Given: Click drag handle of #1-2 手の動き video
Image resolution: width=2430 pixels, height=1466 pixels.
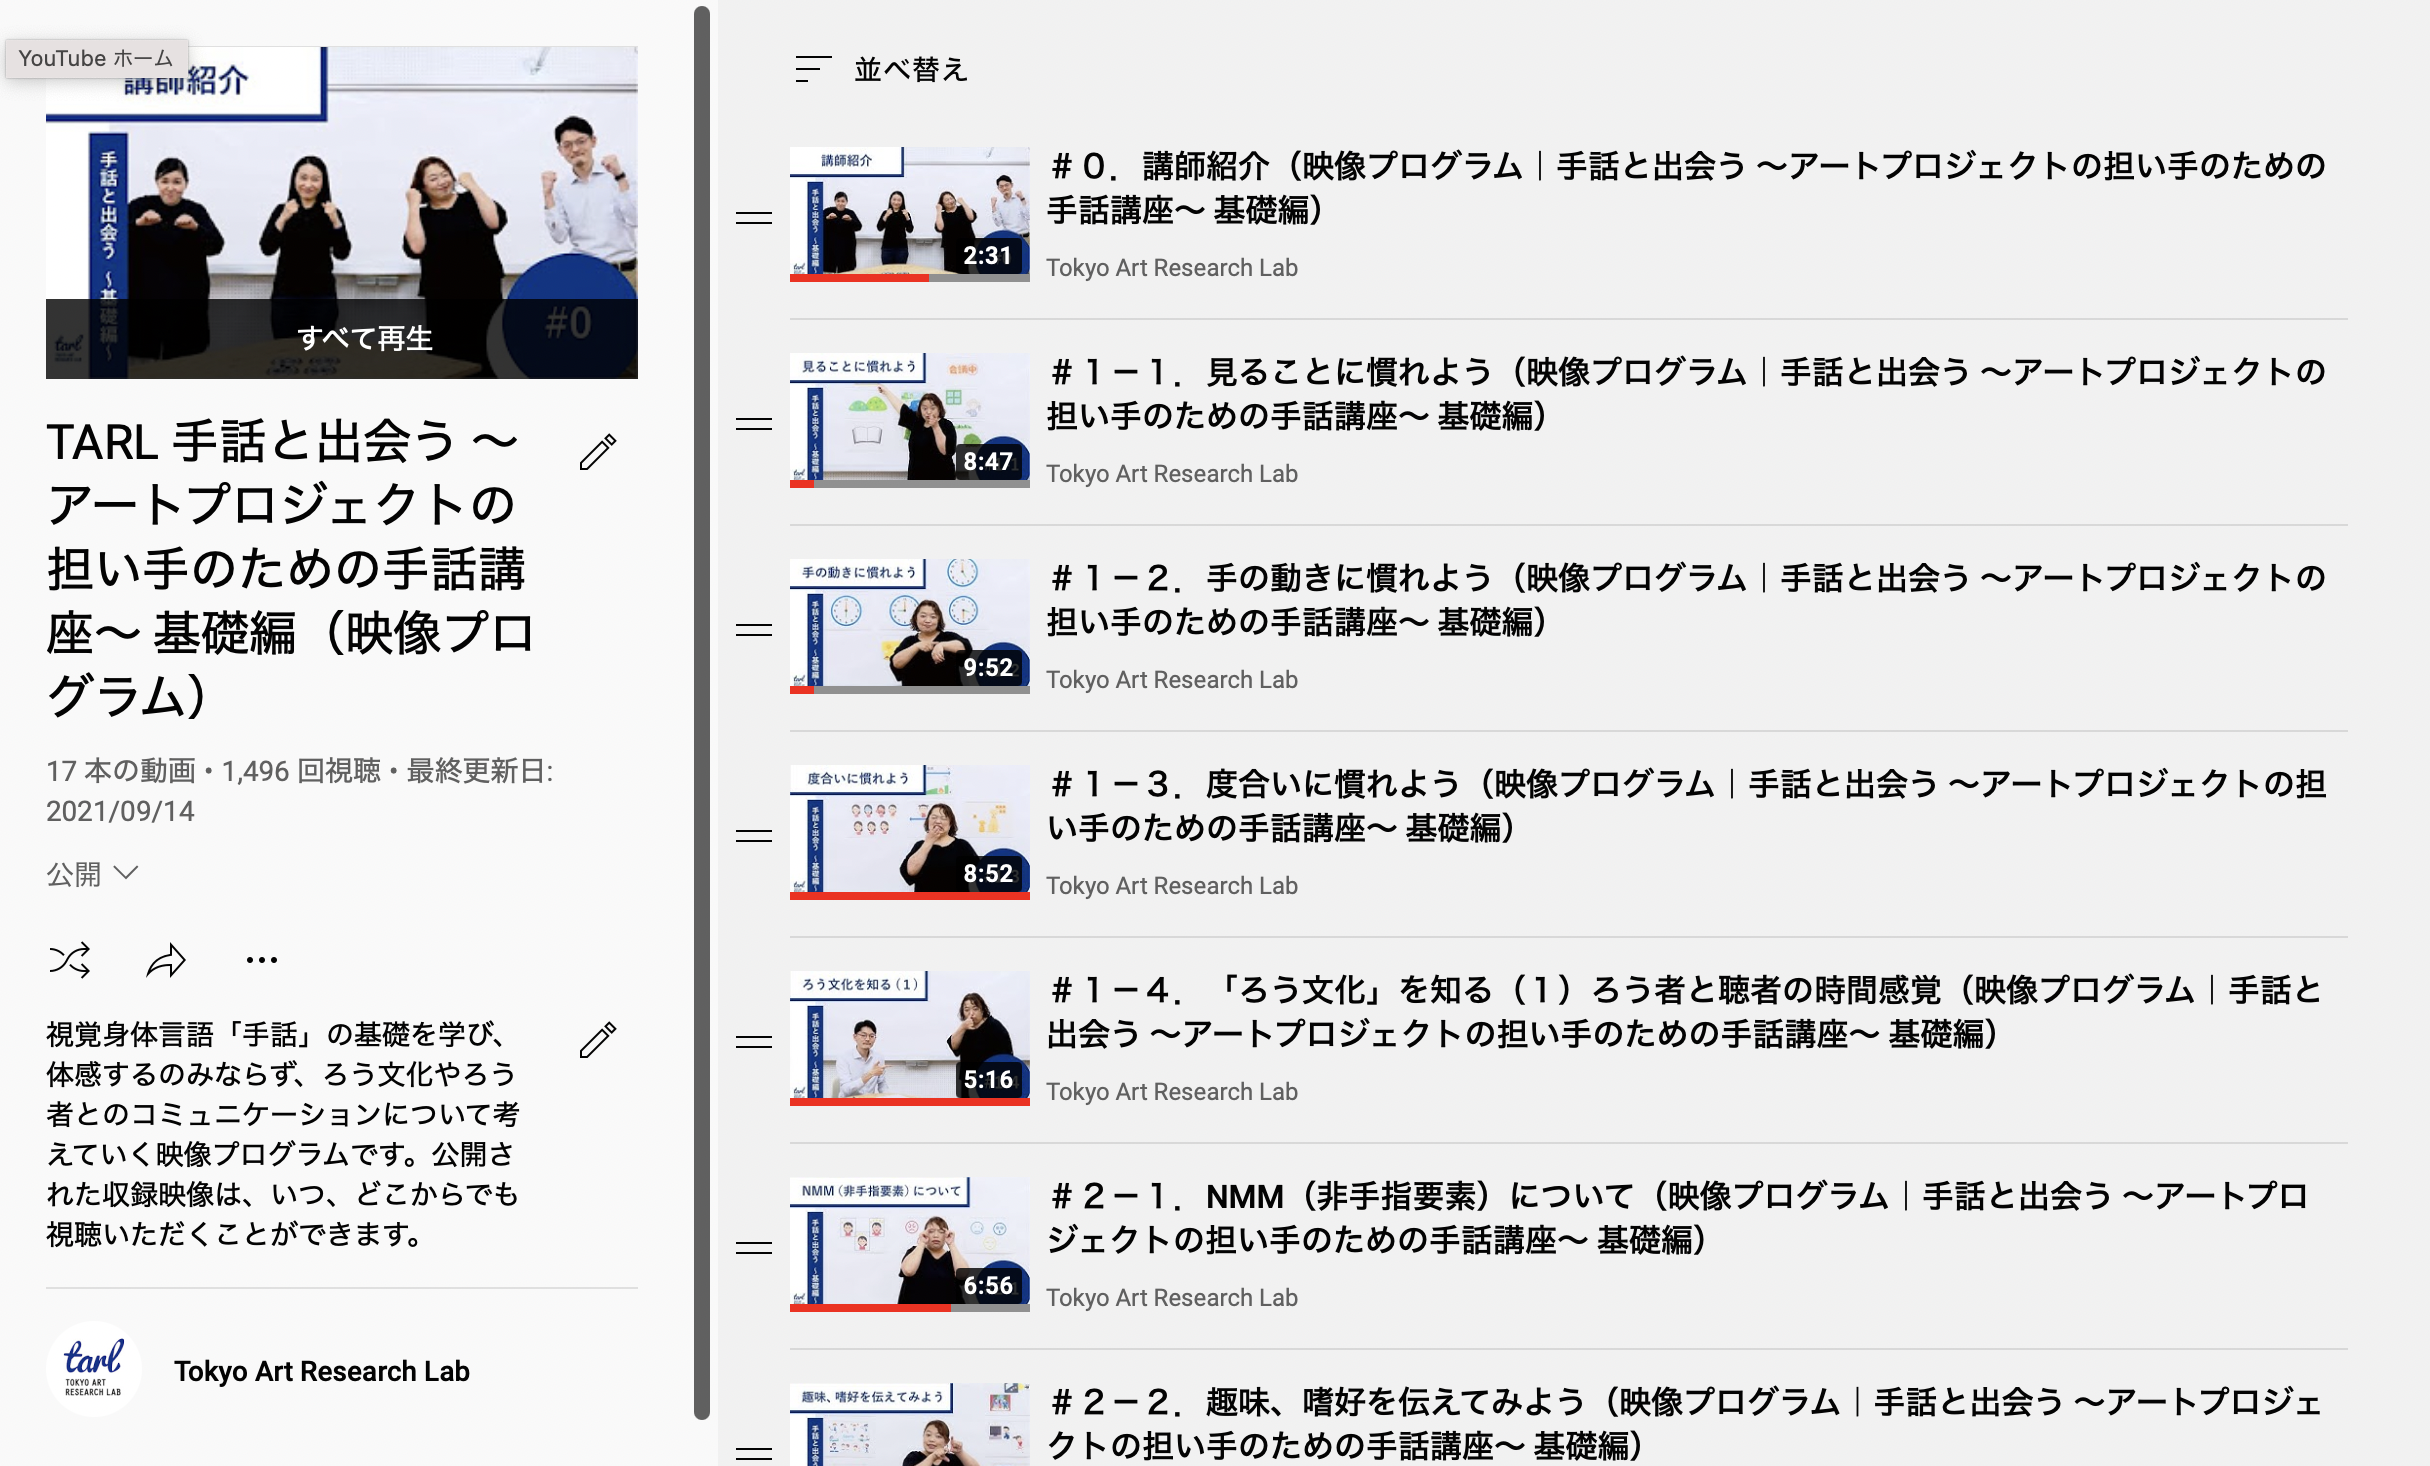Looking at the screenshot, I should [x=754, y=629].
